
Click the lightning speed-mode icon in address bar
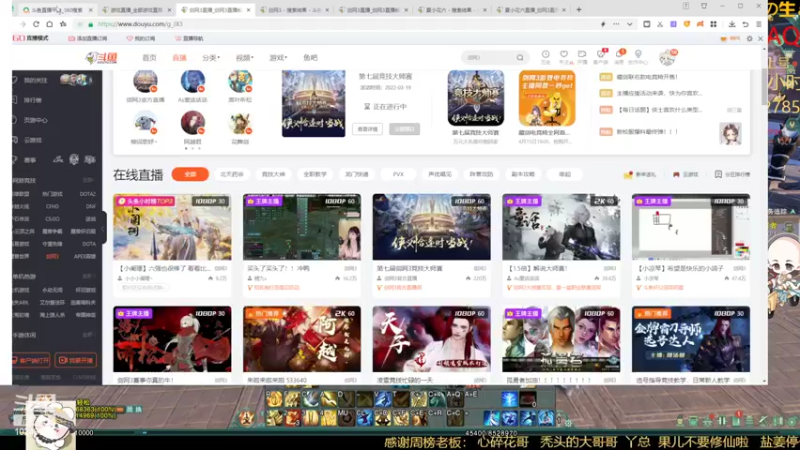603,24
